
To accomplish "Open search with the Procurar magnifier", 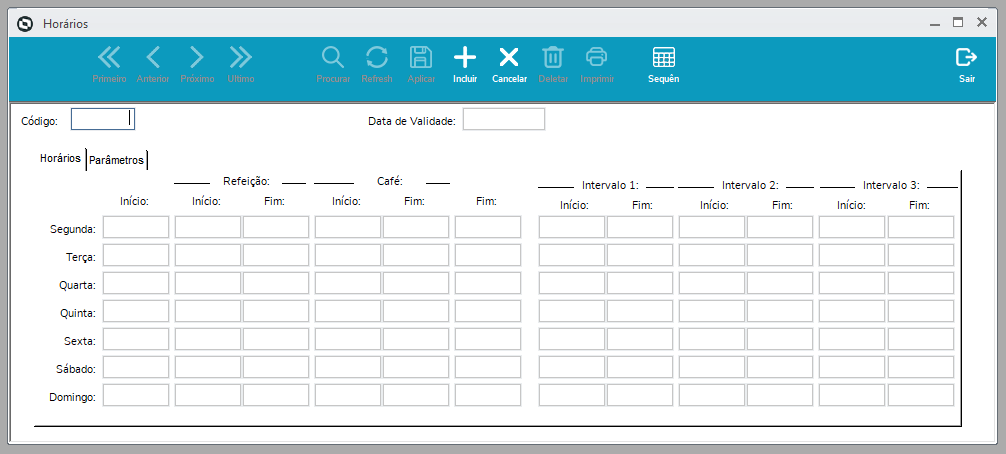I will click(x=333, y=65).
